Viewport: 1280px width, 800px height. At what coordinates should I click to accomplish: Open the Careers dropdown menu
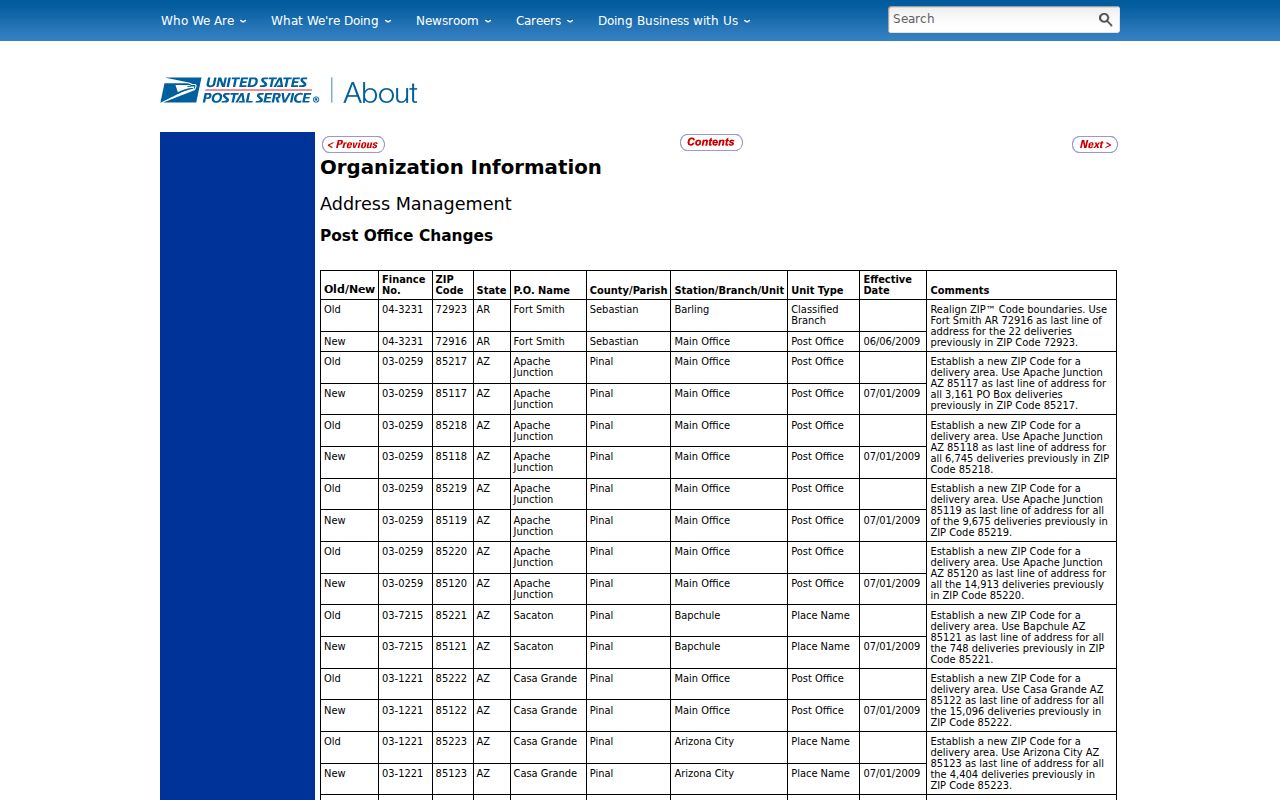(545, 20)
